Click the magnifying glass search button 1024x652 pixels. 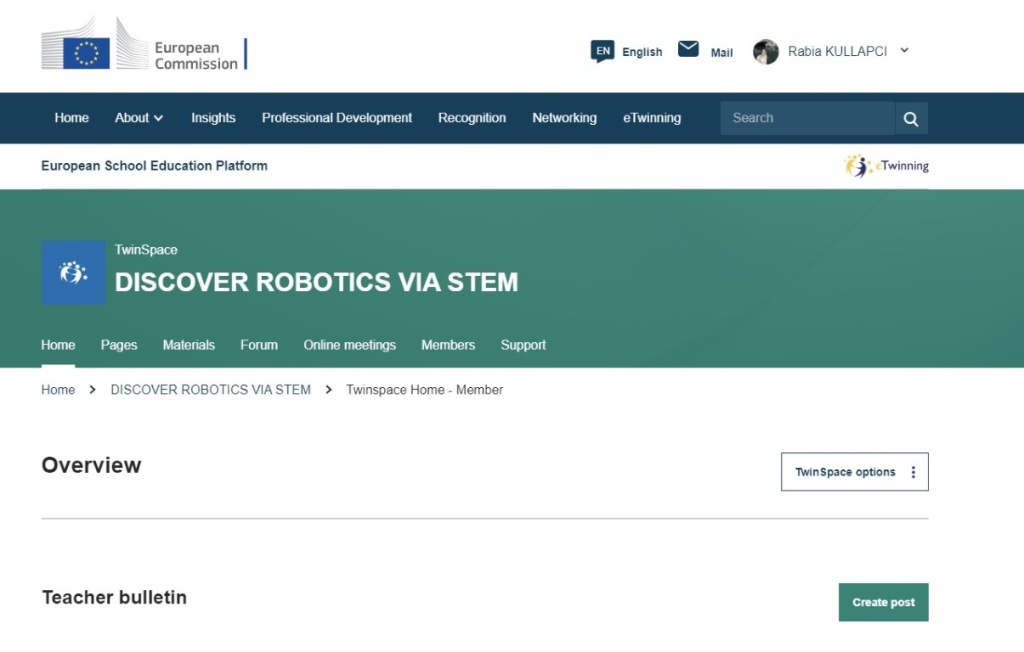pos(911,118)
